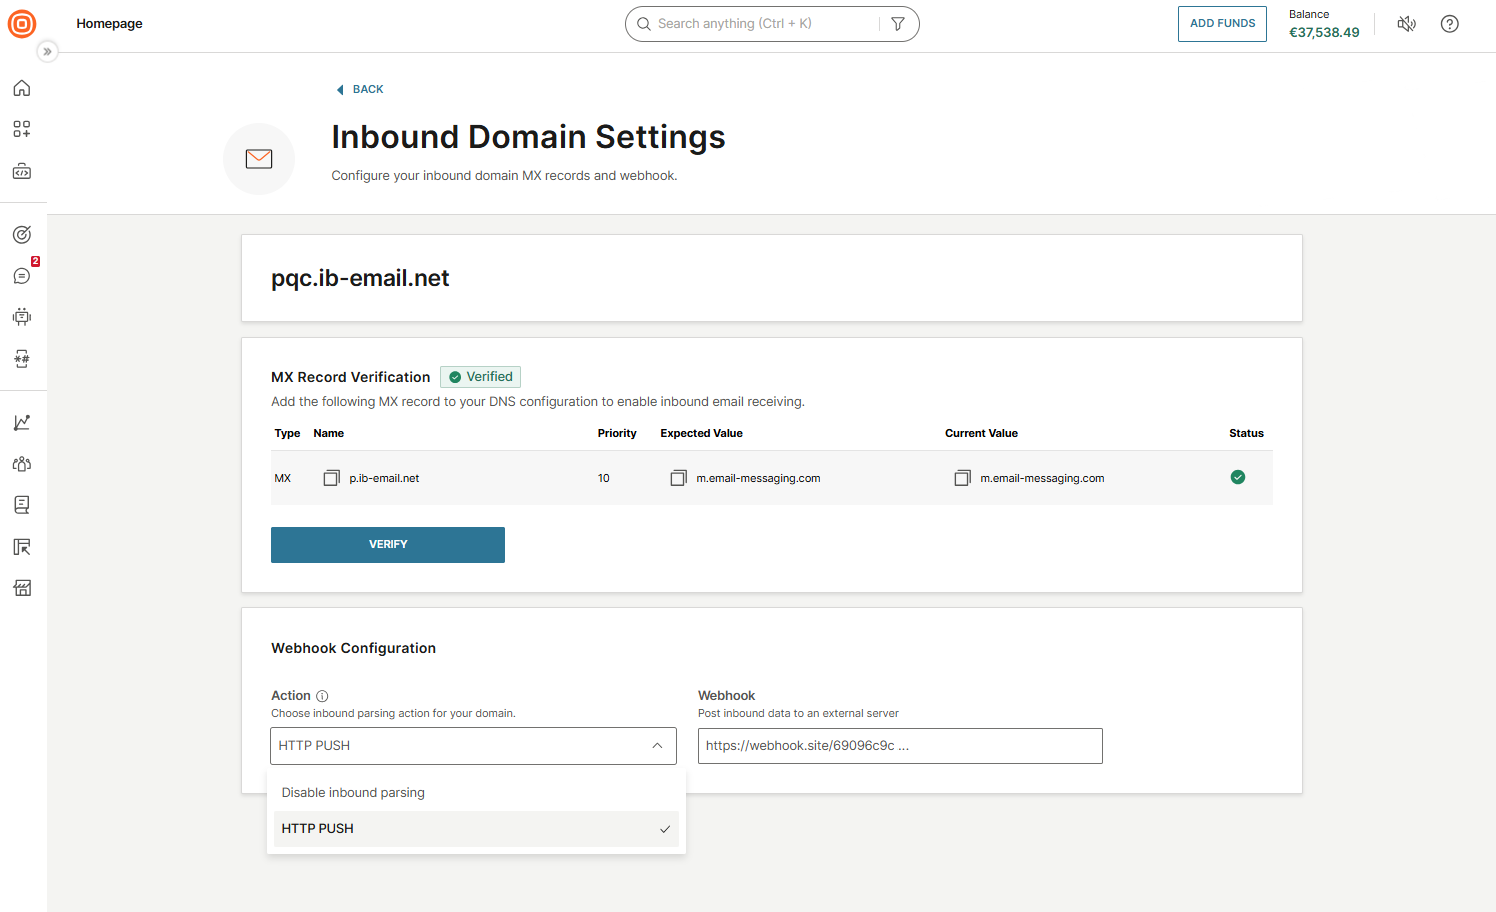Open the Homepage home icon
1496x912 pixels.
[x=22, y=88]
